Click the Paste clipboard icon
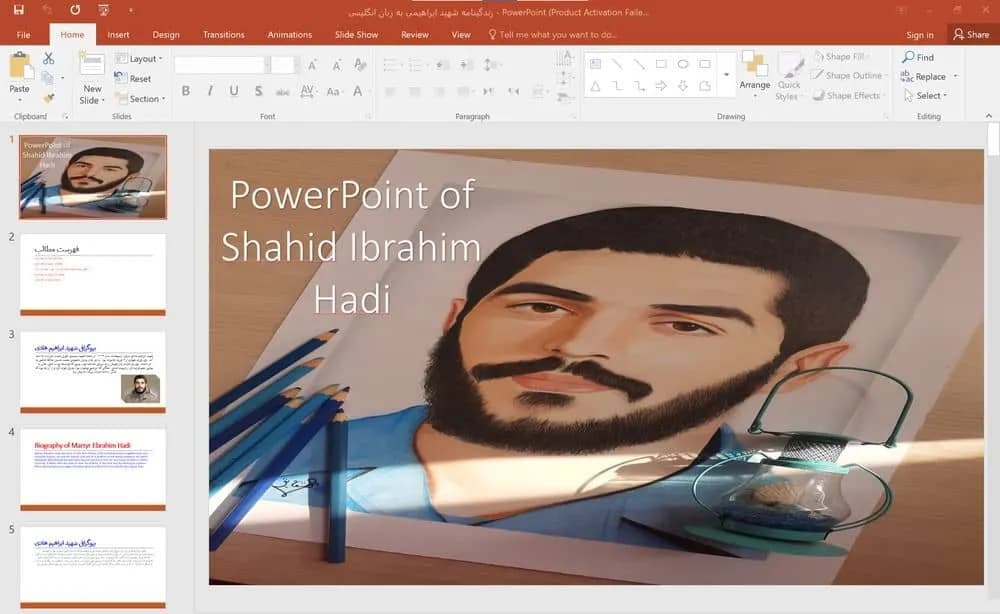Image resolution: width=1000 pixels, height=614 pixels. [x=20, y=66]
